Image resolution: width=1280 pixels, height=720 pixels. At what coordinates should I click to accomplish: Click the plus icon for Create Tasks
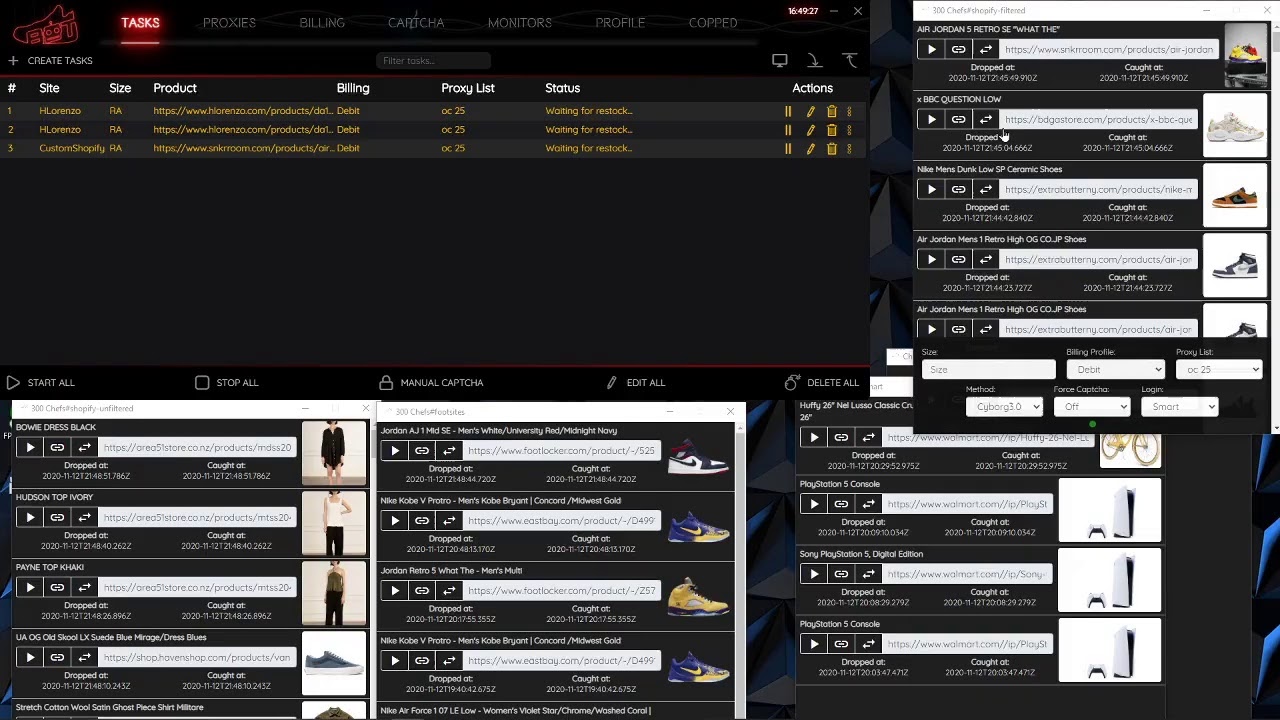pos(13,61)
